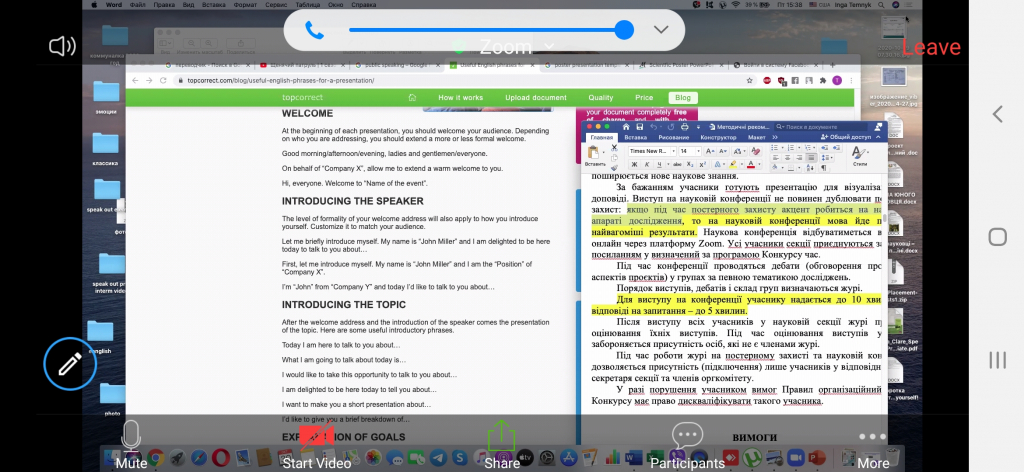Expand the volume panel chevron
Viewport: 1024px width, 472px height.
click(661, 29)
